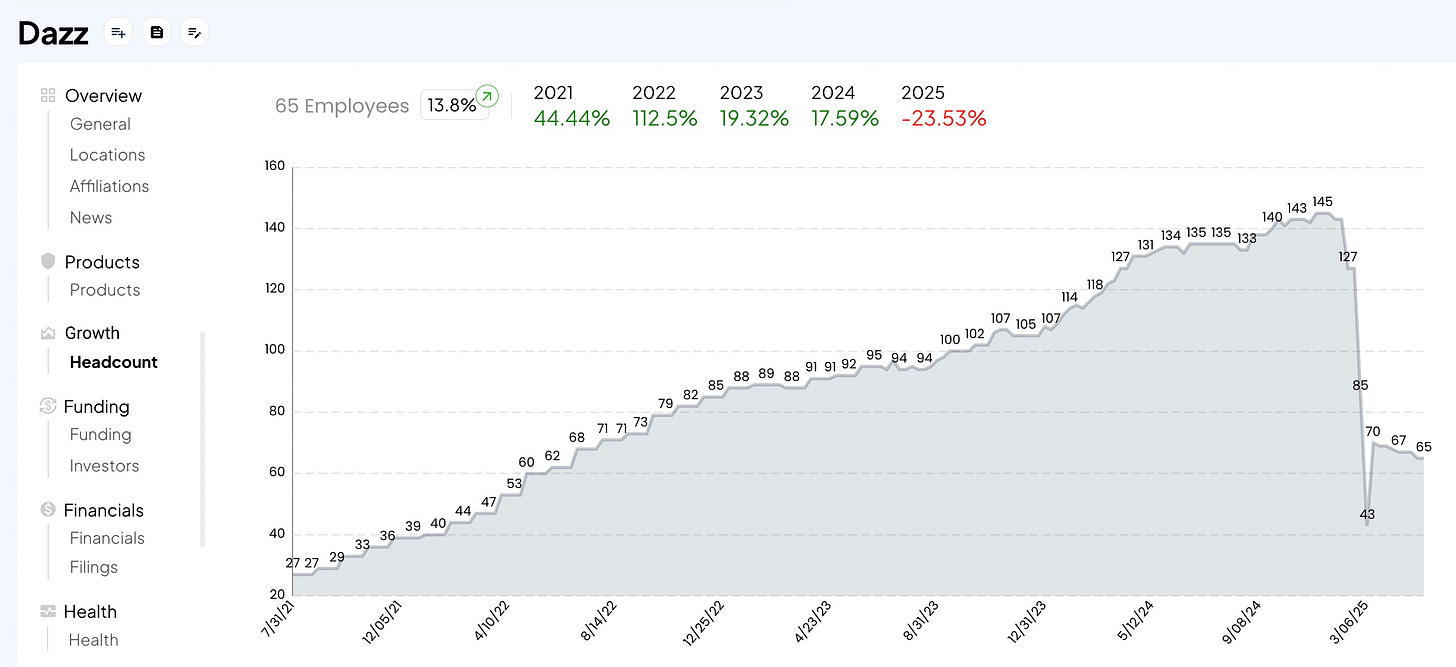Screen dimensions: 1456x667
Task: Click the 2023 growth value 19.32%
Action: coord(754,118)
